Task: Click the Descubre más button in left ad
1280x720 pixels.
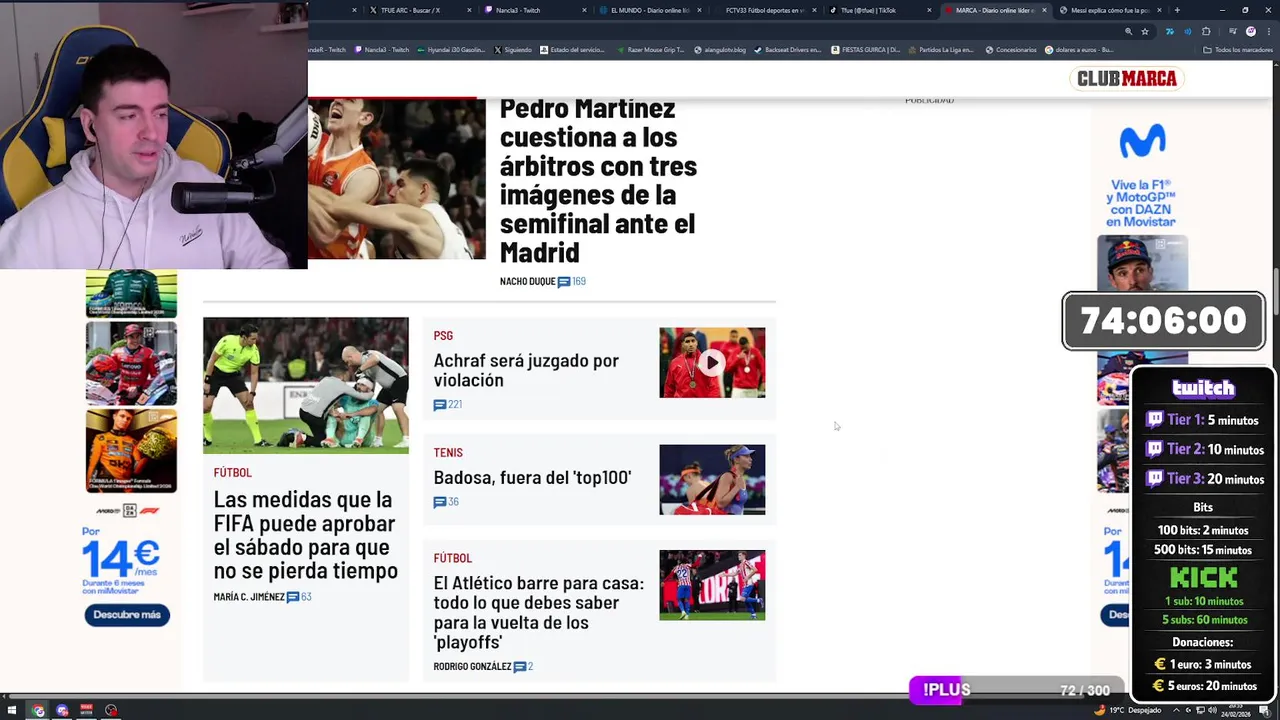Action: tap(127, 615)
